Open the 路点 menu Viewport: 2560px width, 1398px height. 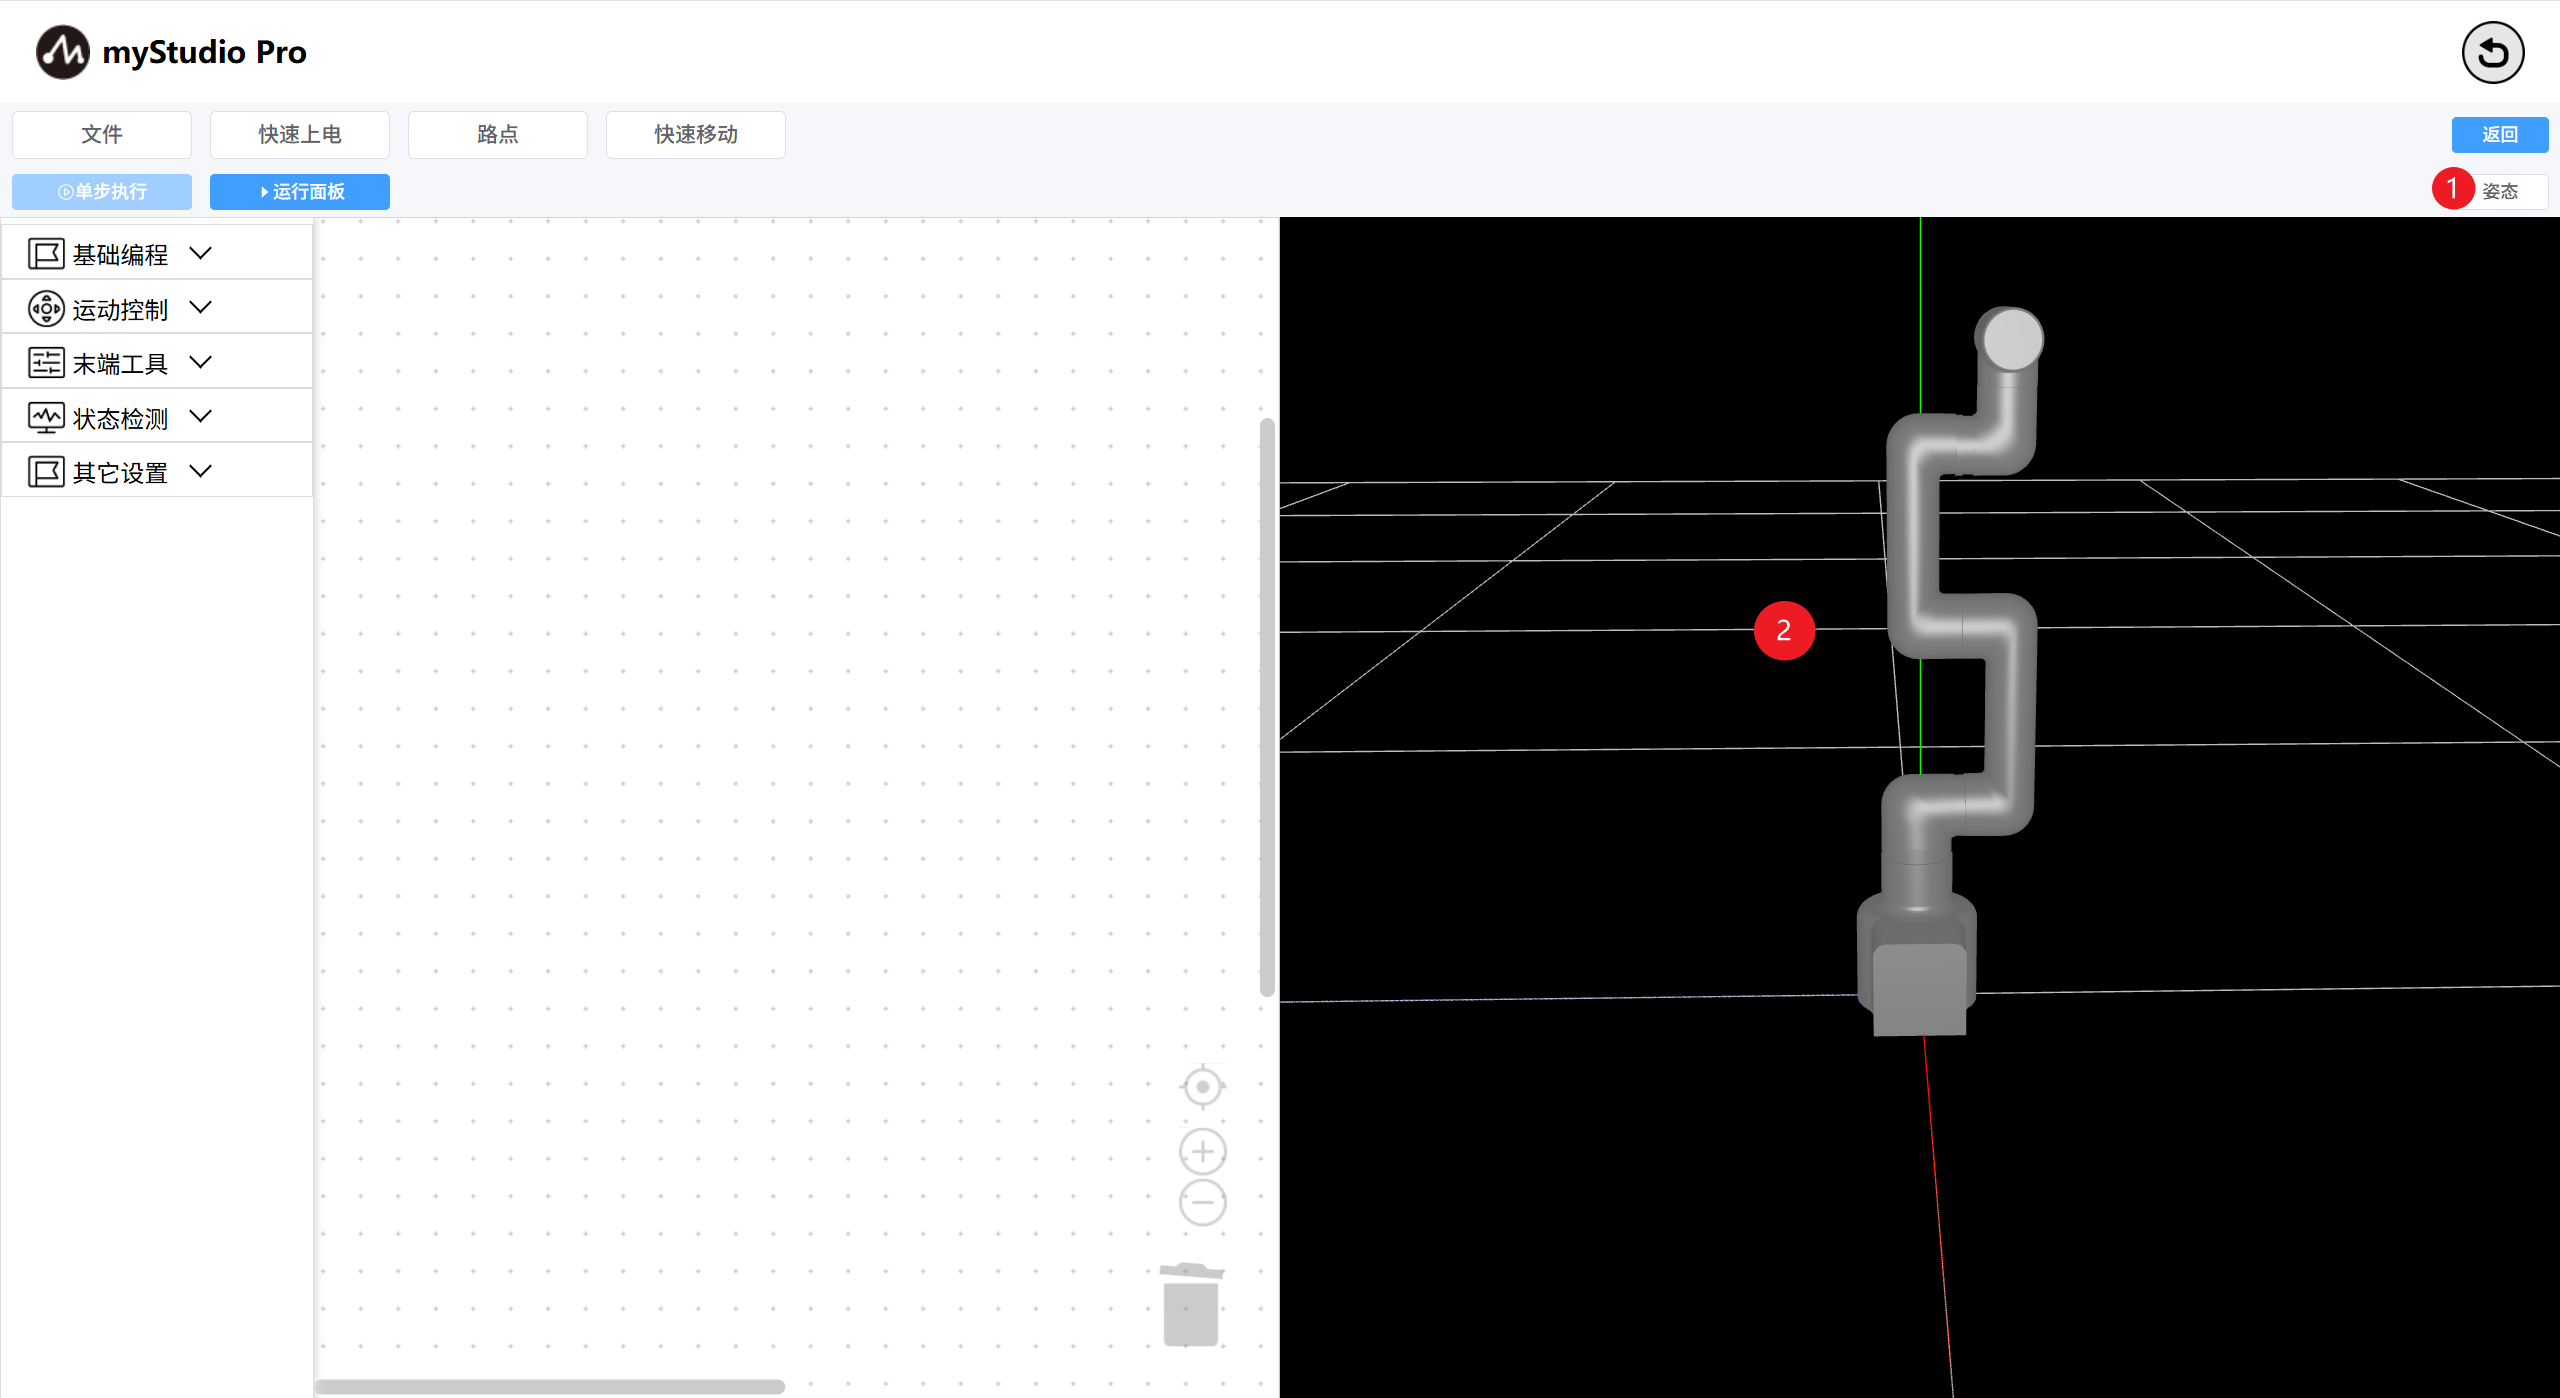(x=497, y=134)
